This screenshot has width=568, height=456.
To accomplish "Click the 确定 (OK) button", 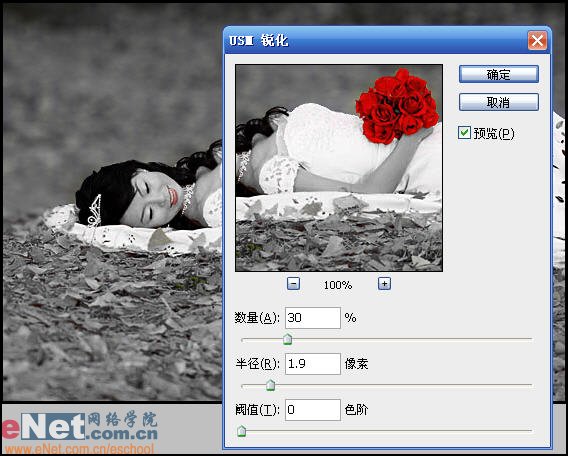I will (x=498, y=74).
